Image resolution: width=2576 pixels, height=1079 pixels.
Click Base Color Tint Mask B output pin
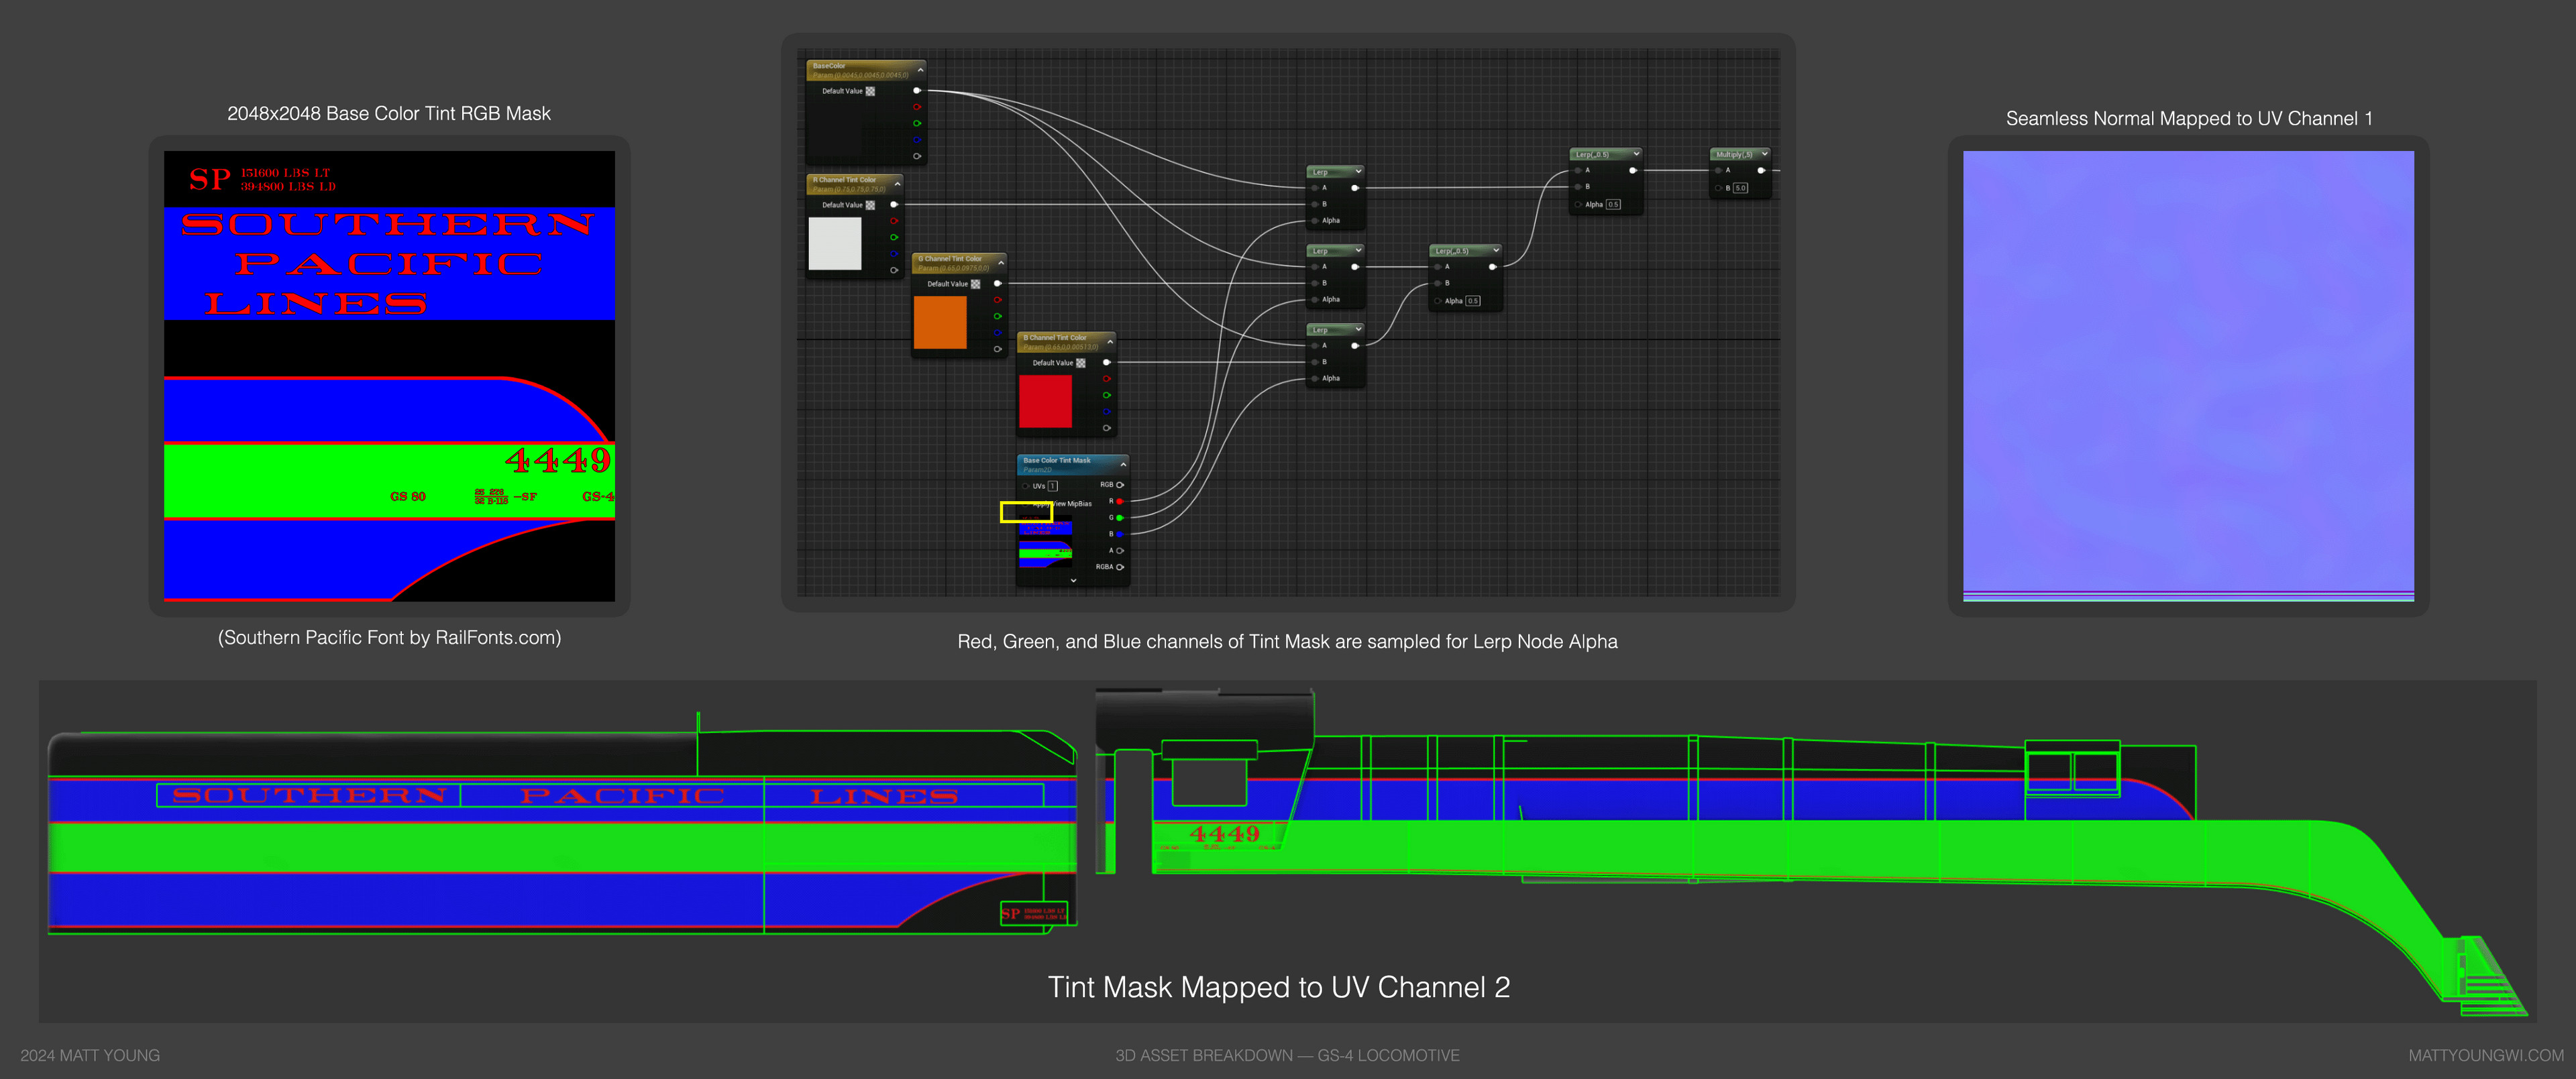(1120, 534)
